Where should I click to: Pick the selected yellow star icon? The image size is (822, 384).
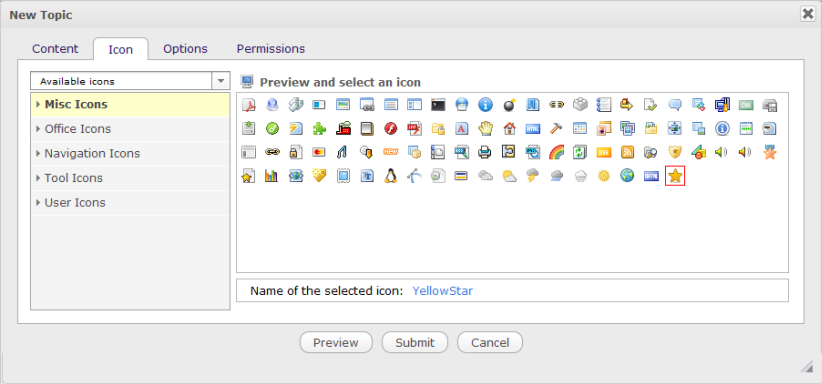(675, 176)
